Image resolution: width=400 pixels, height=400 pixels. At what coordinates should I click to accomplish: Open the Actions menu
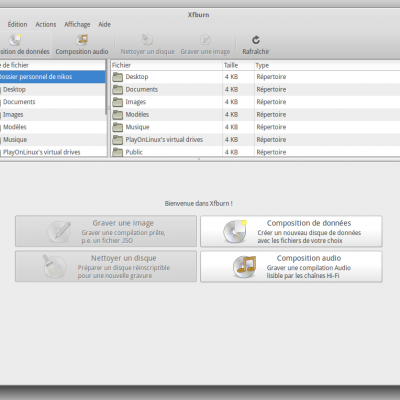pyautogui.click(x=46, y=24)
